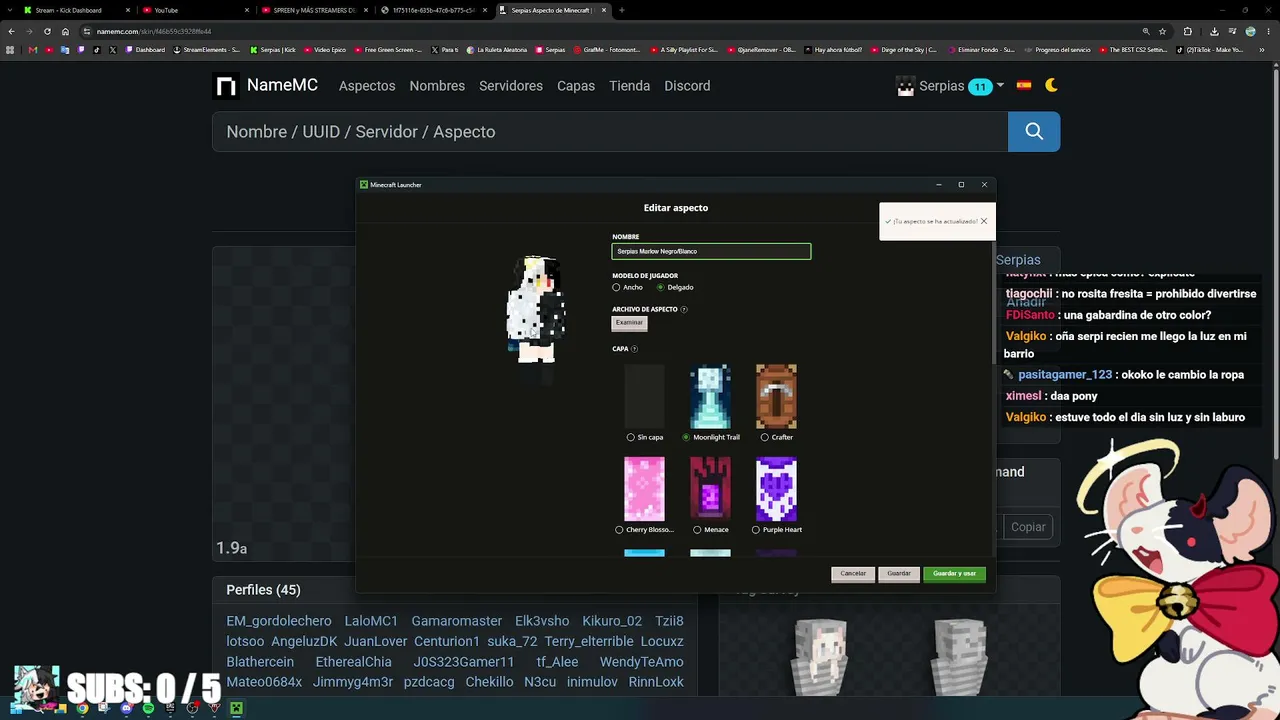Select the Ancho player model
This screenshot has width=1280, height=720.
click(616, 288)
